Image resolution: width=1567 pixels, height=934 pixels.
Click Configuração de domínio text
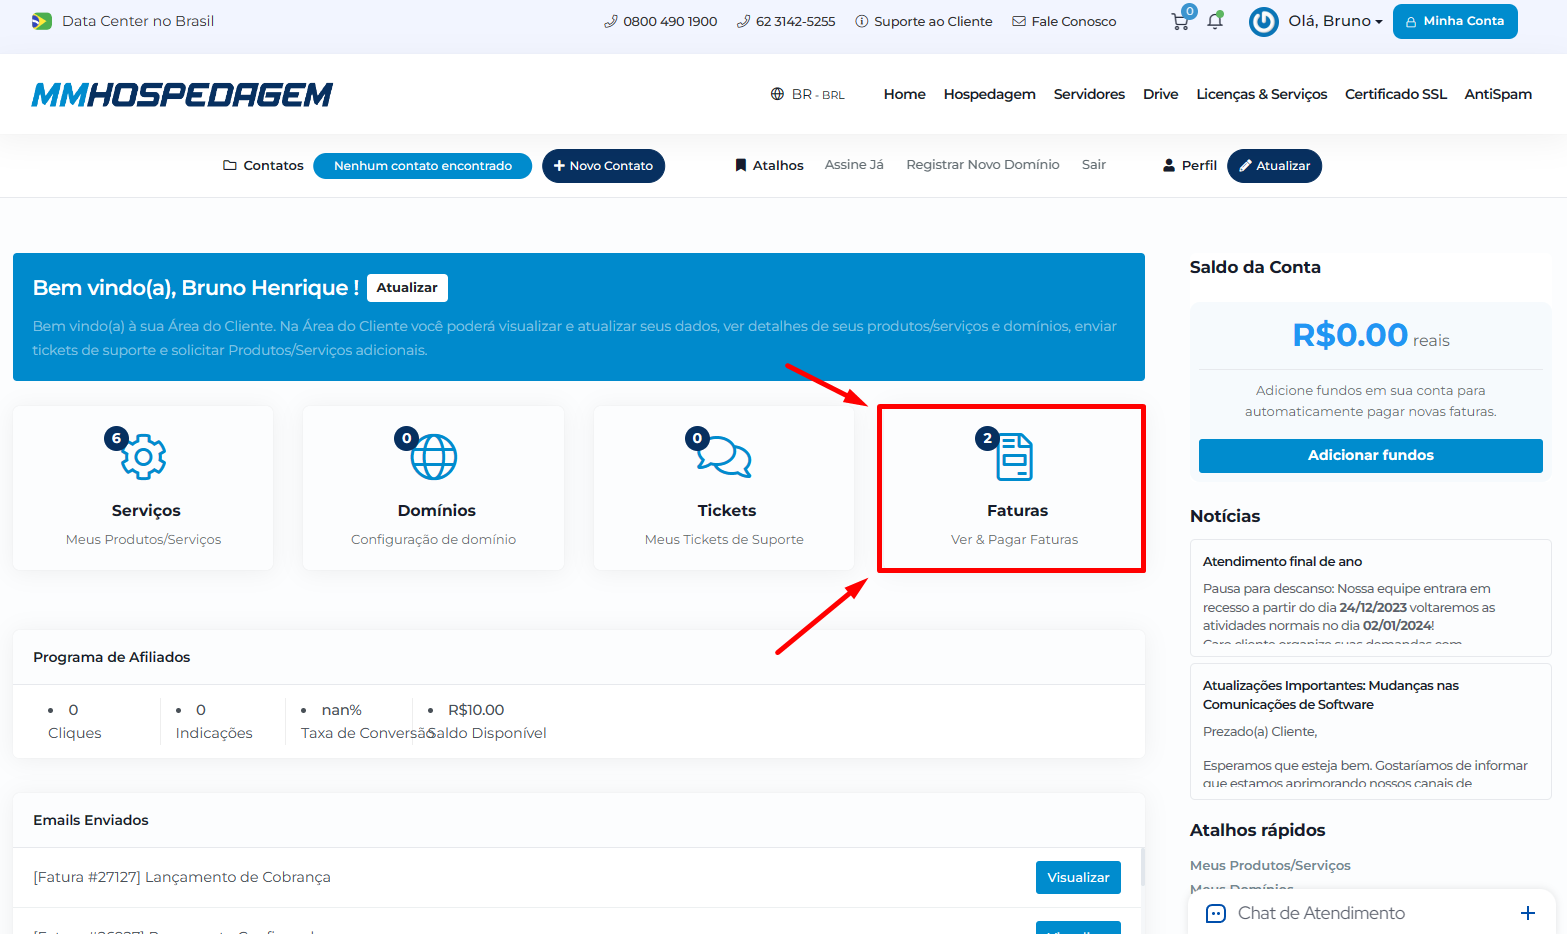[433, 539]
